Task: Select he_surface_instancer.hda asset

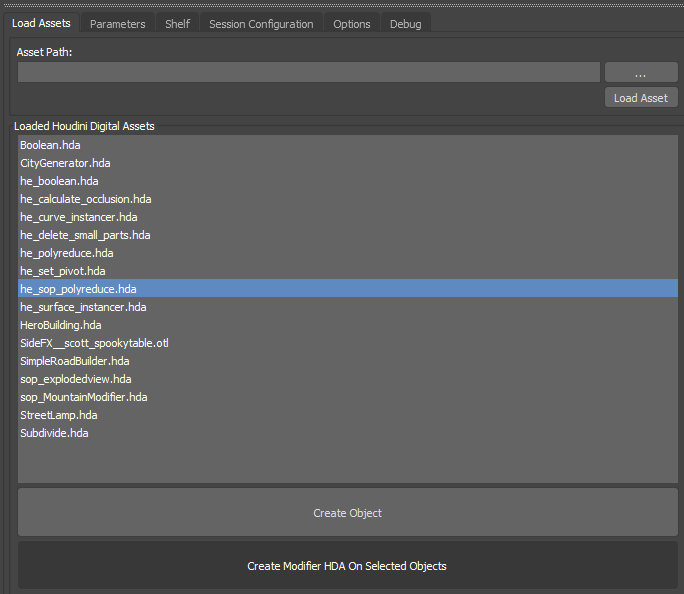Action: [x=83, y=307]
